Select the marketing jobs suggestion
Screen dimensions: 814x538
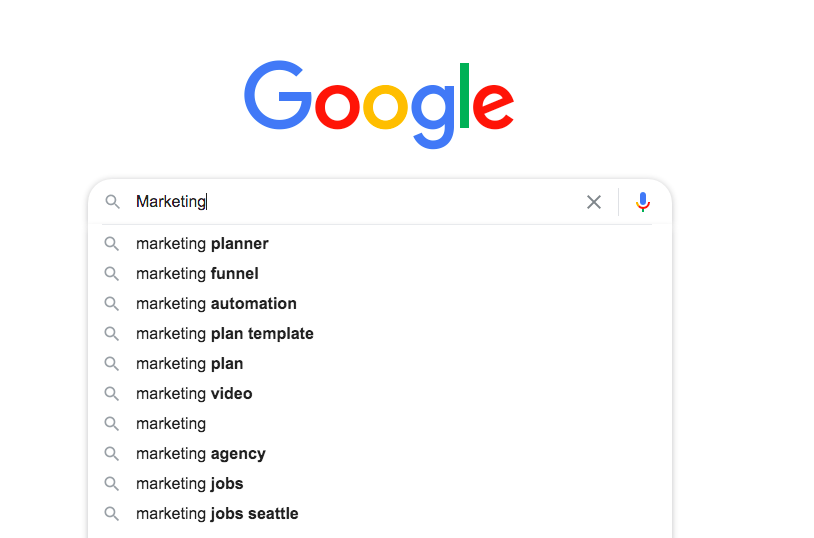coord(380,484)
